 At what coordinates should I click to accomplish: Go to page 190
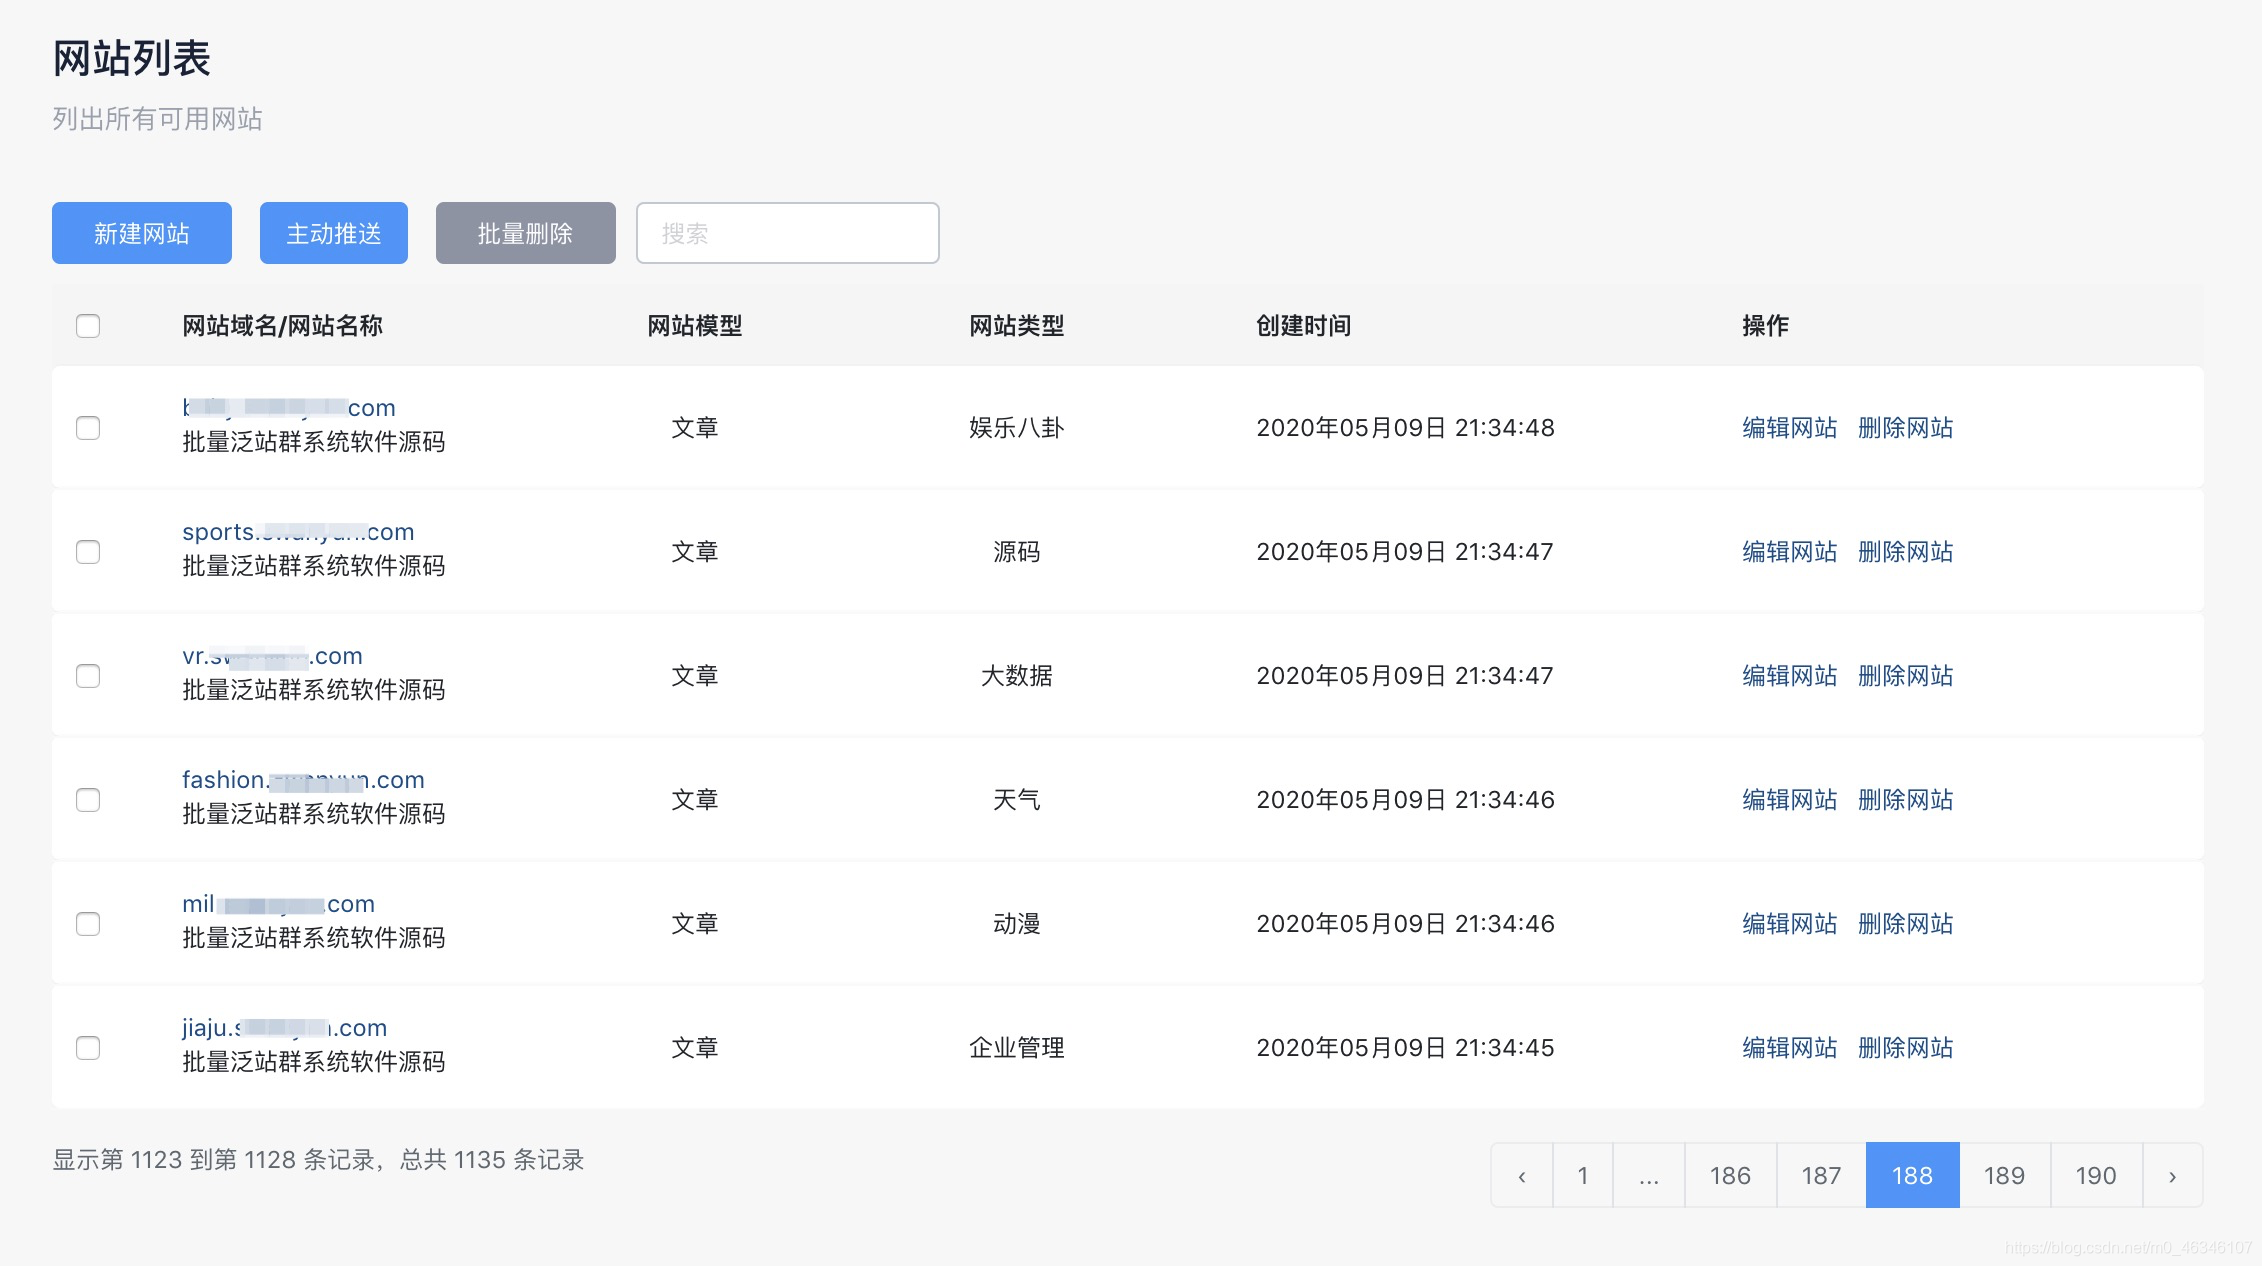pyautogui.click(x=2096, y=1175)
